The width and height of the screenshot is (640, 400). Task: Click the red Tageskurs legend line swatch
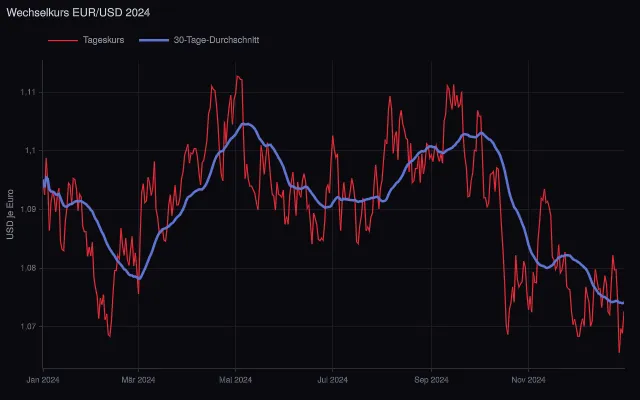coord(63,40)
